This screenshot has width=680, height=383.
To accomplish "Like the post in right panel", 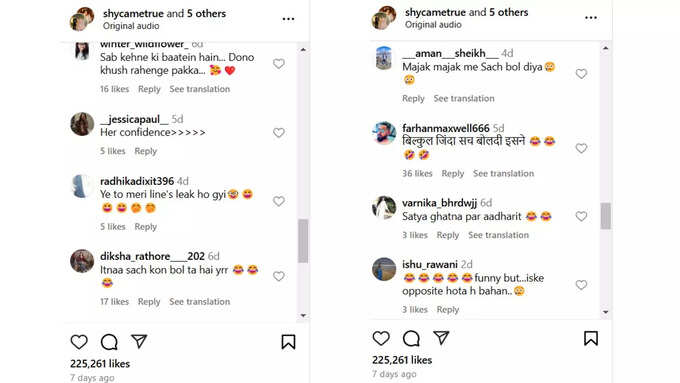I will pos(381,338).
